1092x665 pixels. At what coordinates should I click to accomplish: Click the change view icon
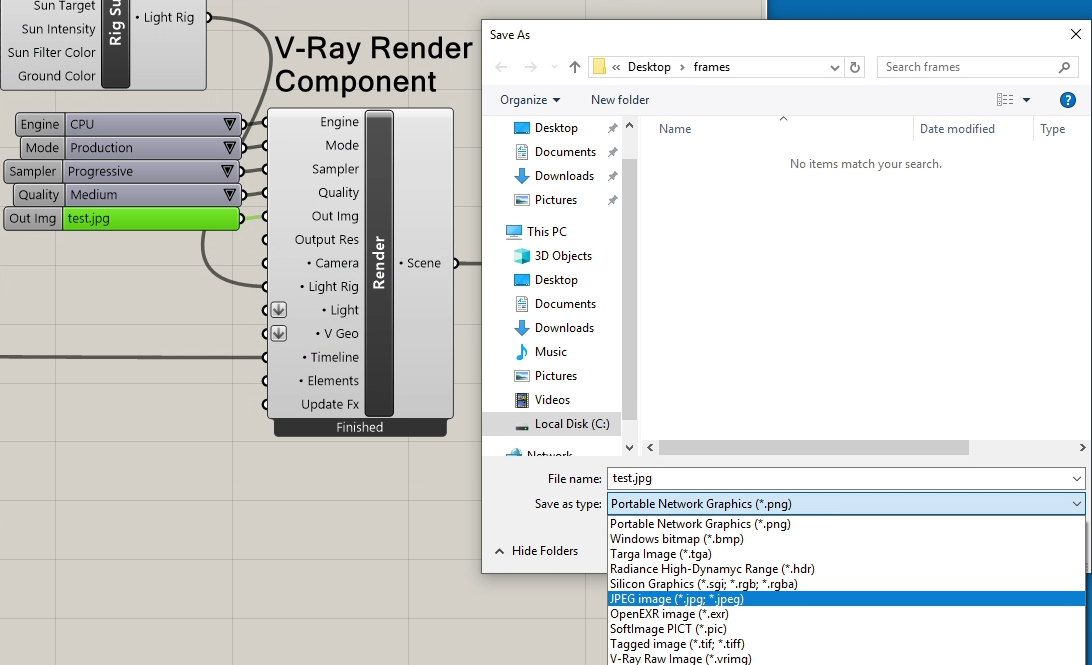tap(1005, 100)
